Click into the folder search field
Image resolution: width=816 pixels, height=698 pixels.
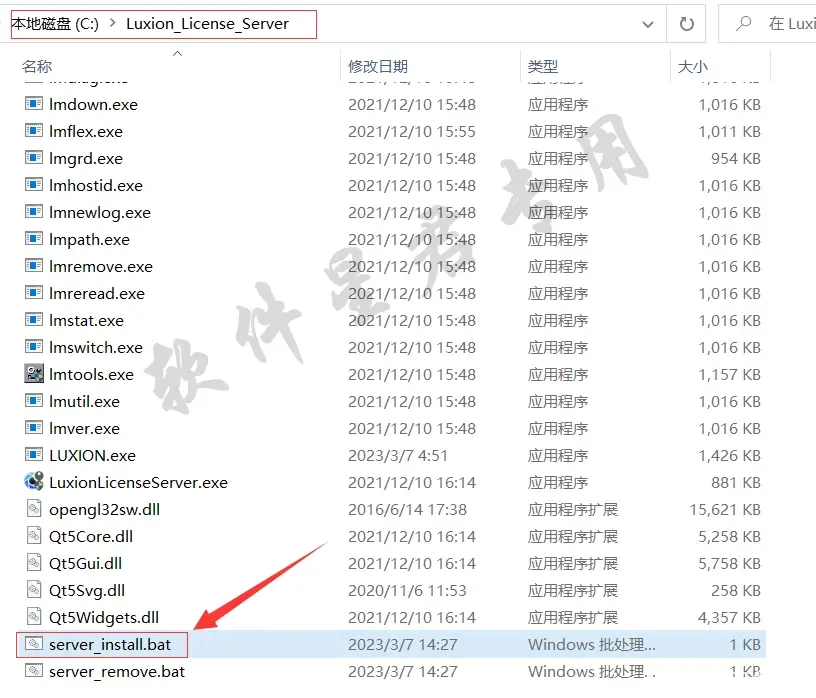(x=767, y=24)
